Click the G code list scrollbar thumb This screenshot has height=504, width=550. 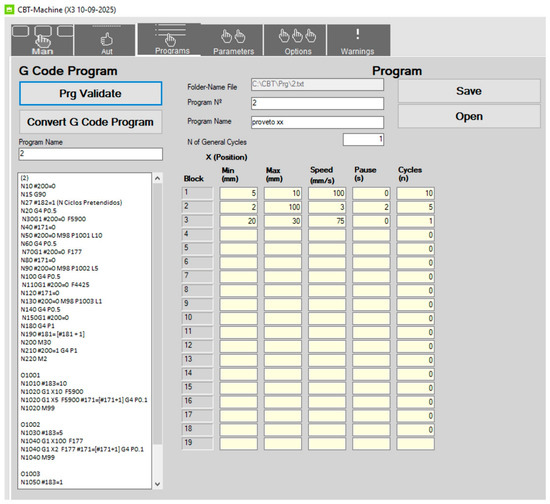(x=157, y=314)
